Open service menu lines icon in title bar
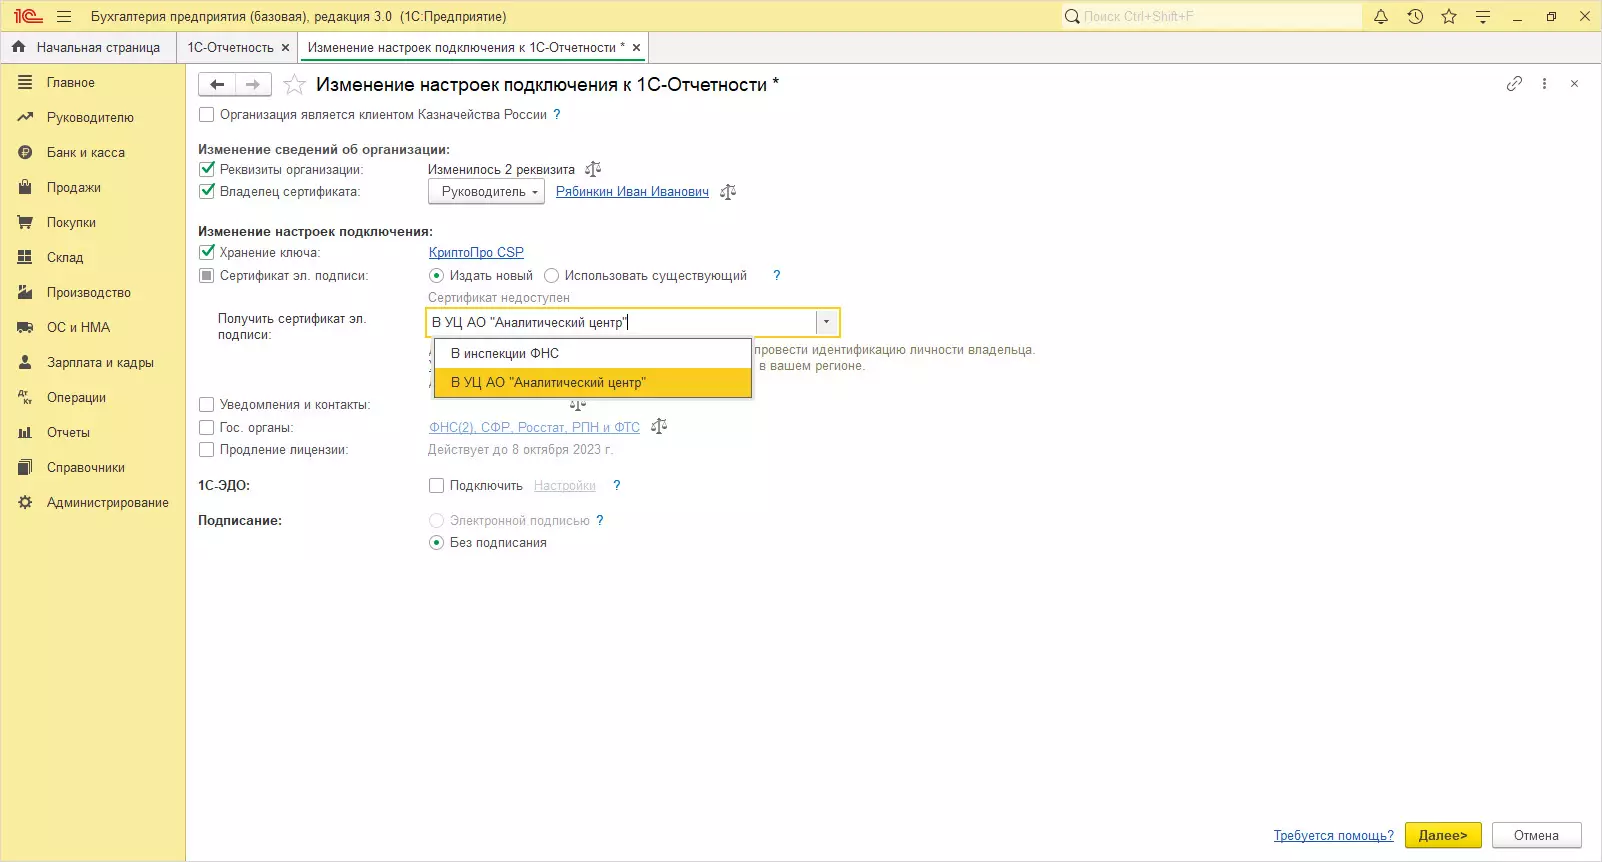Image resolution: width=1602 pixels, height=862 pixels. 1483,16
